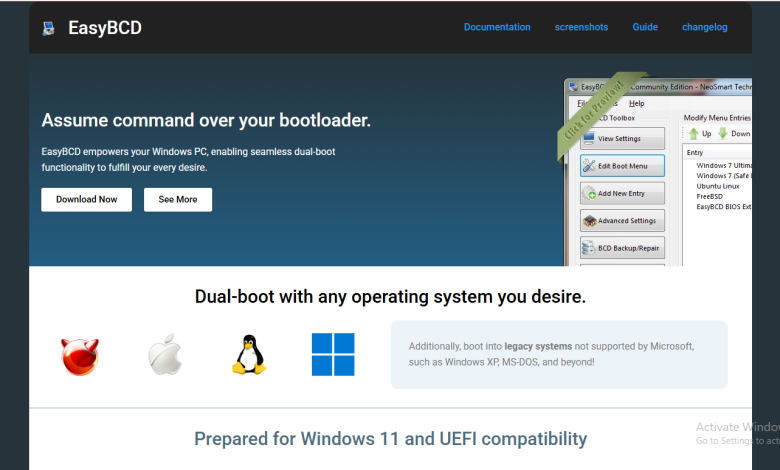780x470 pixels.
Task: Click the Edit Boot Menu tools icon
Action: (589, 166)
